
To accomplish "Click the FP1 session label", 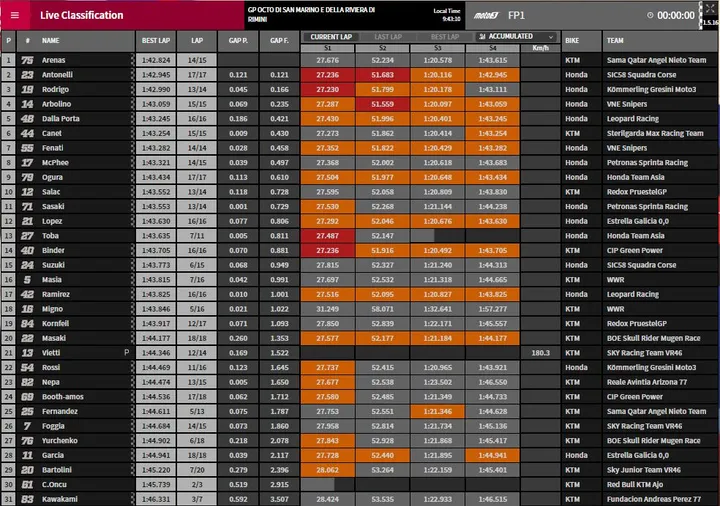I will tap(516, 16).
